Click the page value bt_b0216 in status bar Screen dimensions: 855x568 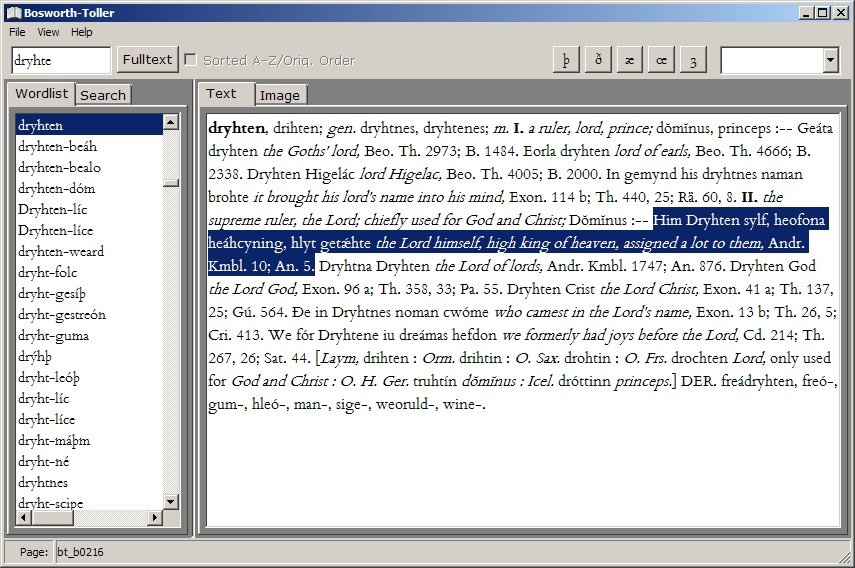[x=80, y=552]
